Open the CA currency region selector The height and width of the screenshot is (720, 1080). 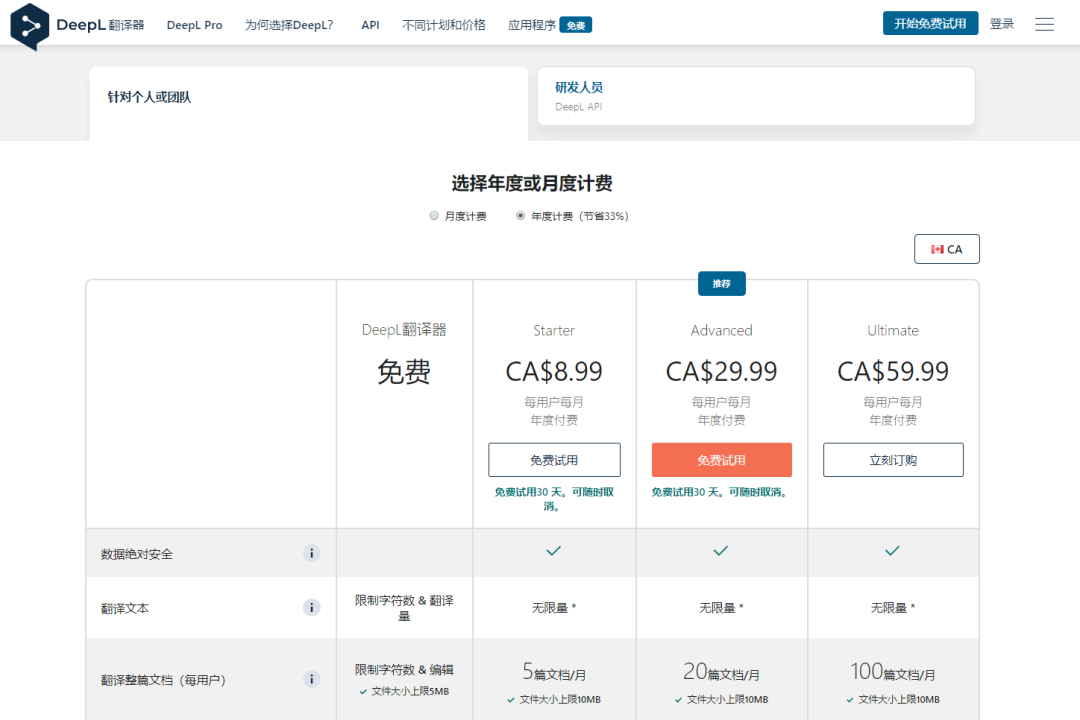coord(946,249)
